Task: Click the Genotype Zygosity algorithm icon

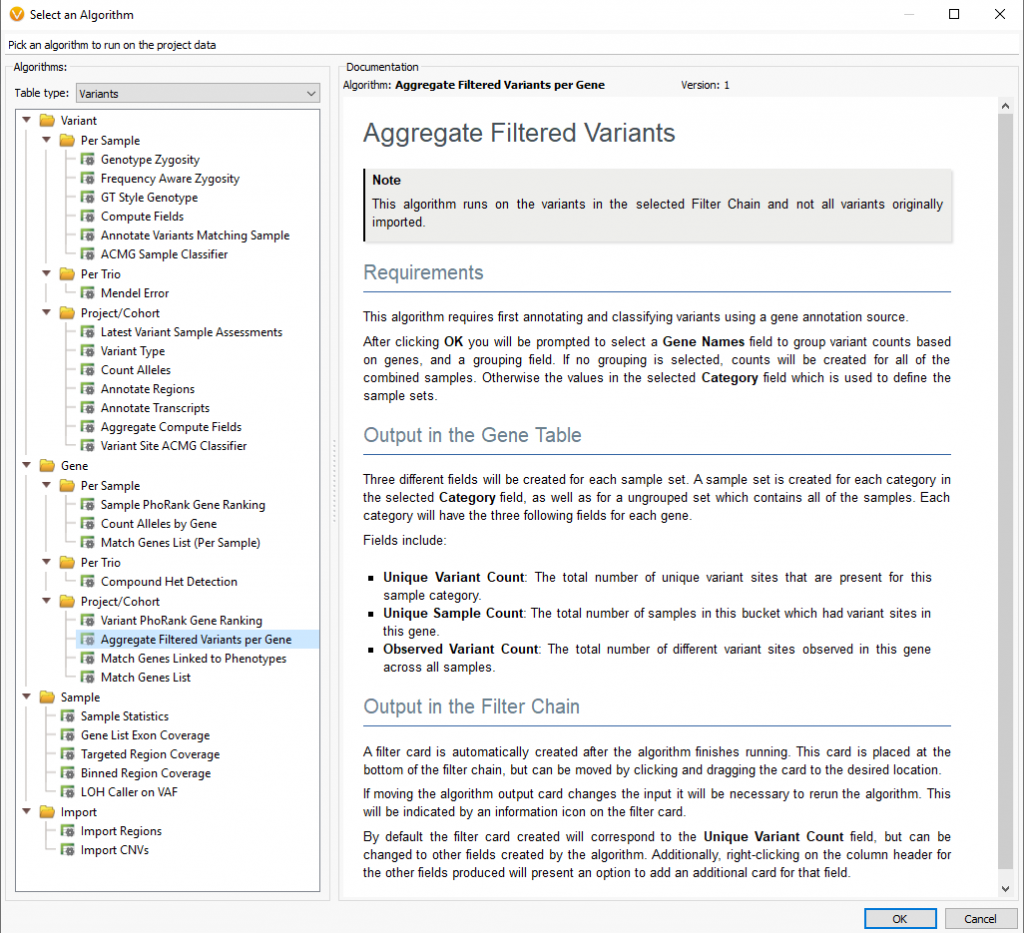Action: (88, 159)
